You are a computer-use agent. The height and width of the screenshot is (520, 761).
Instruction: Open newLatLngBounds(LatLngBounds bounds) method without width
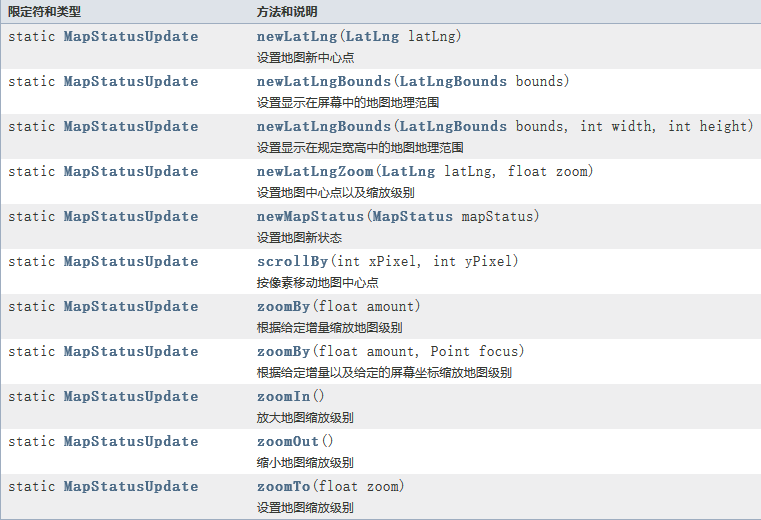click(x=324, y=82)
